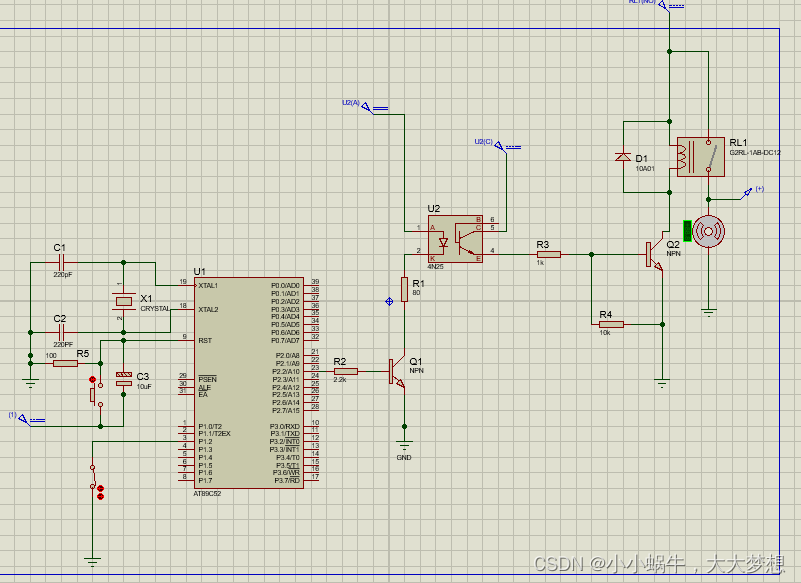This screenshot has height=583, width=801.
Task: Click the G2RL-1AB-DC12 relay label
Action: (x=755, y=152)
